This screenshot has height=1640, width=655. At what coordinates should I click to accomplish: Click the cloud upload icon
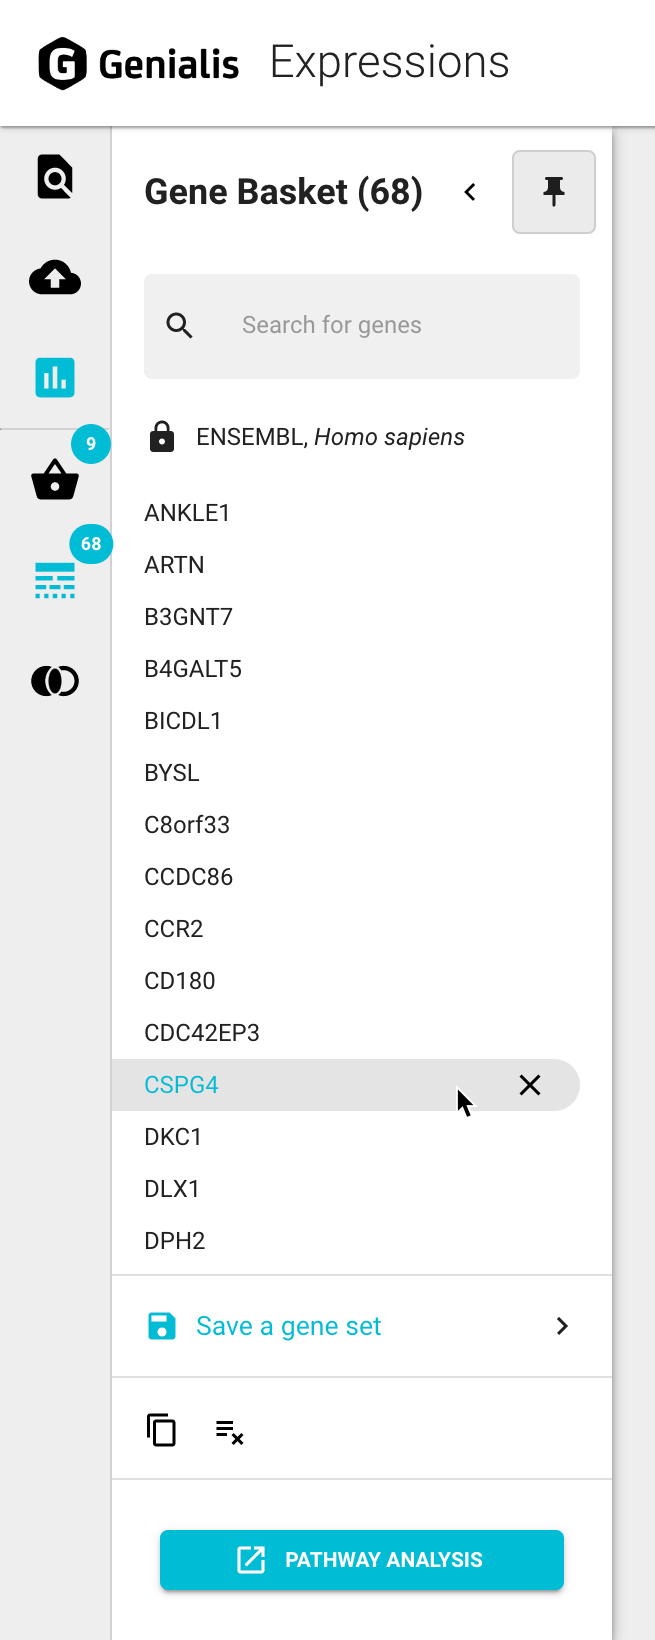[x=55, y=279]
